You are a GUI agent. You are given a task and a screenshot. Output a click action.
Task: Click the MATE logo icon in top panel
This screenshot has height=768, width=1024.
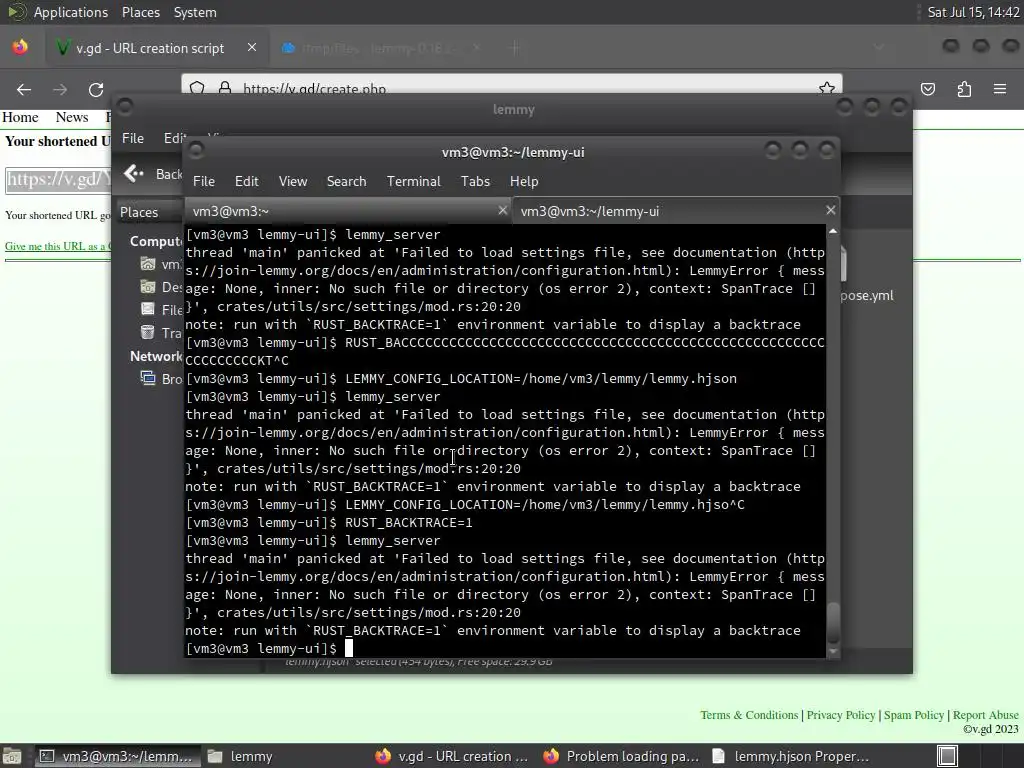[x=16, y=12]
